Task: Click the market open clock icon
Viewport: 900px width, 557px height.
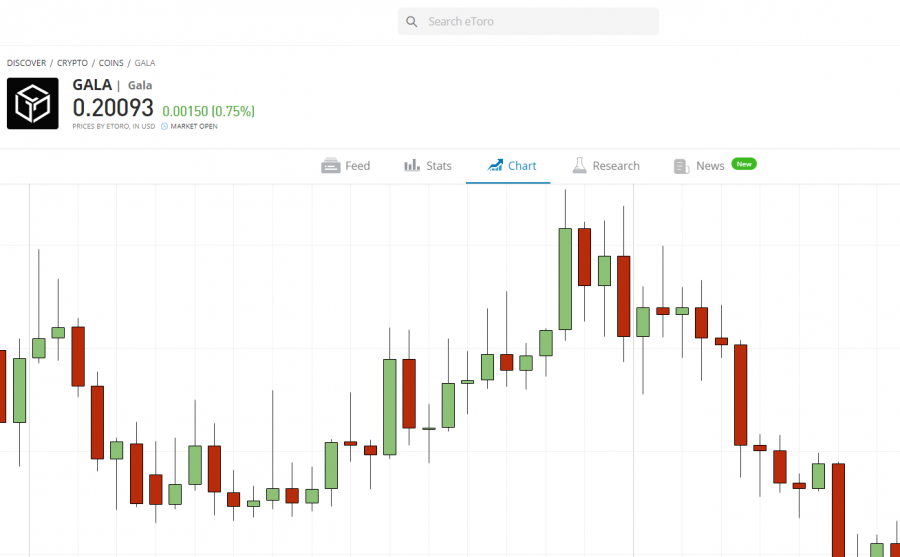Action: click(164, 126)
